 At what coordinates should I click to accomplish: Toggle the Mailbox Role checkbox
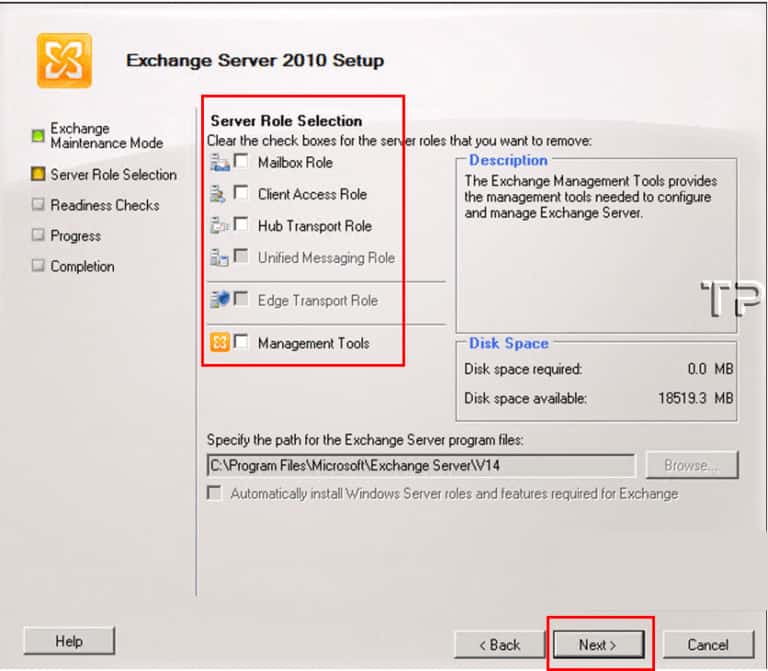[241, 161]
